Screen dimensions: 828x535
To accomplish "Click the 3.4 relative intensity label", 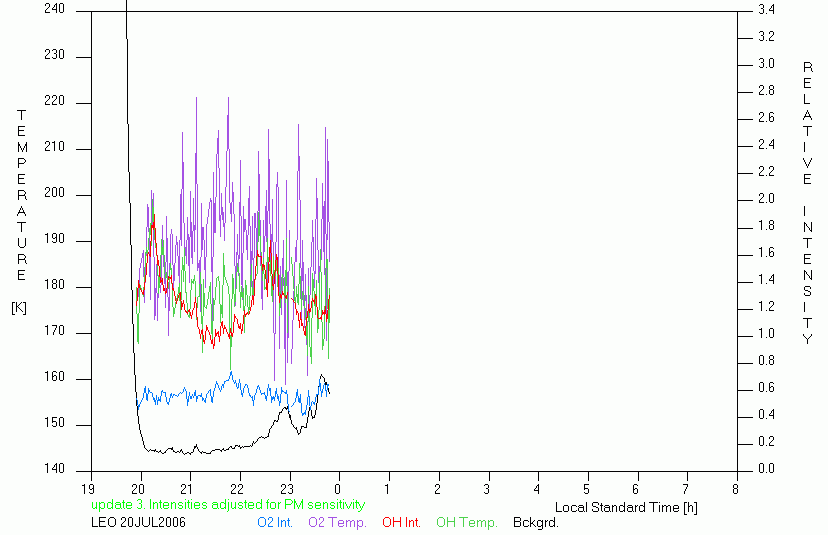I will tap(766, 10).
